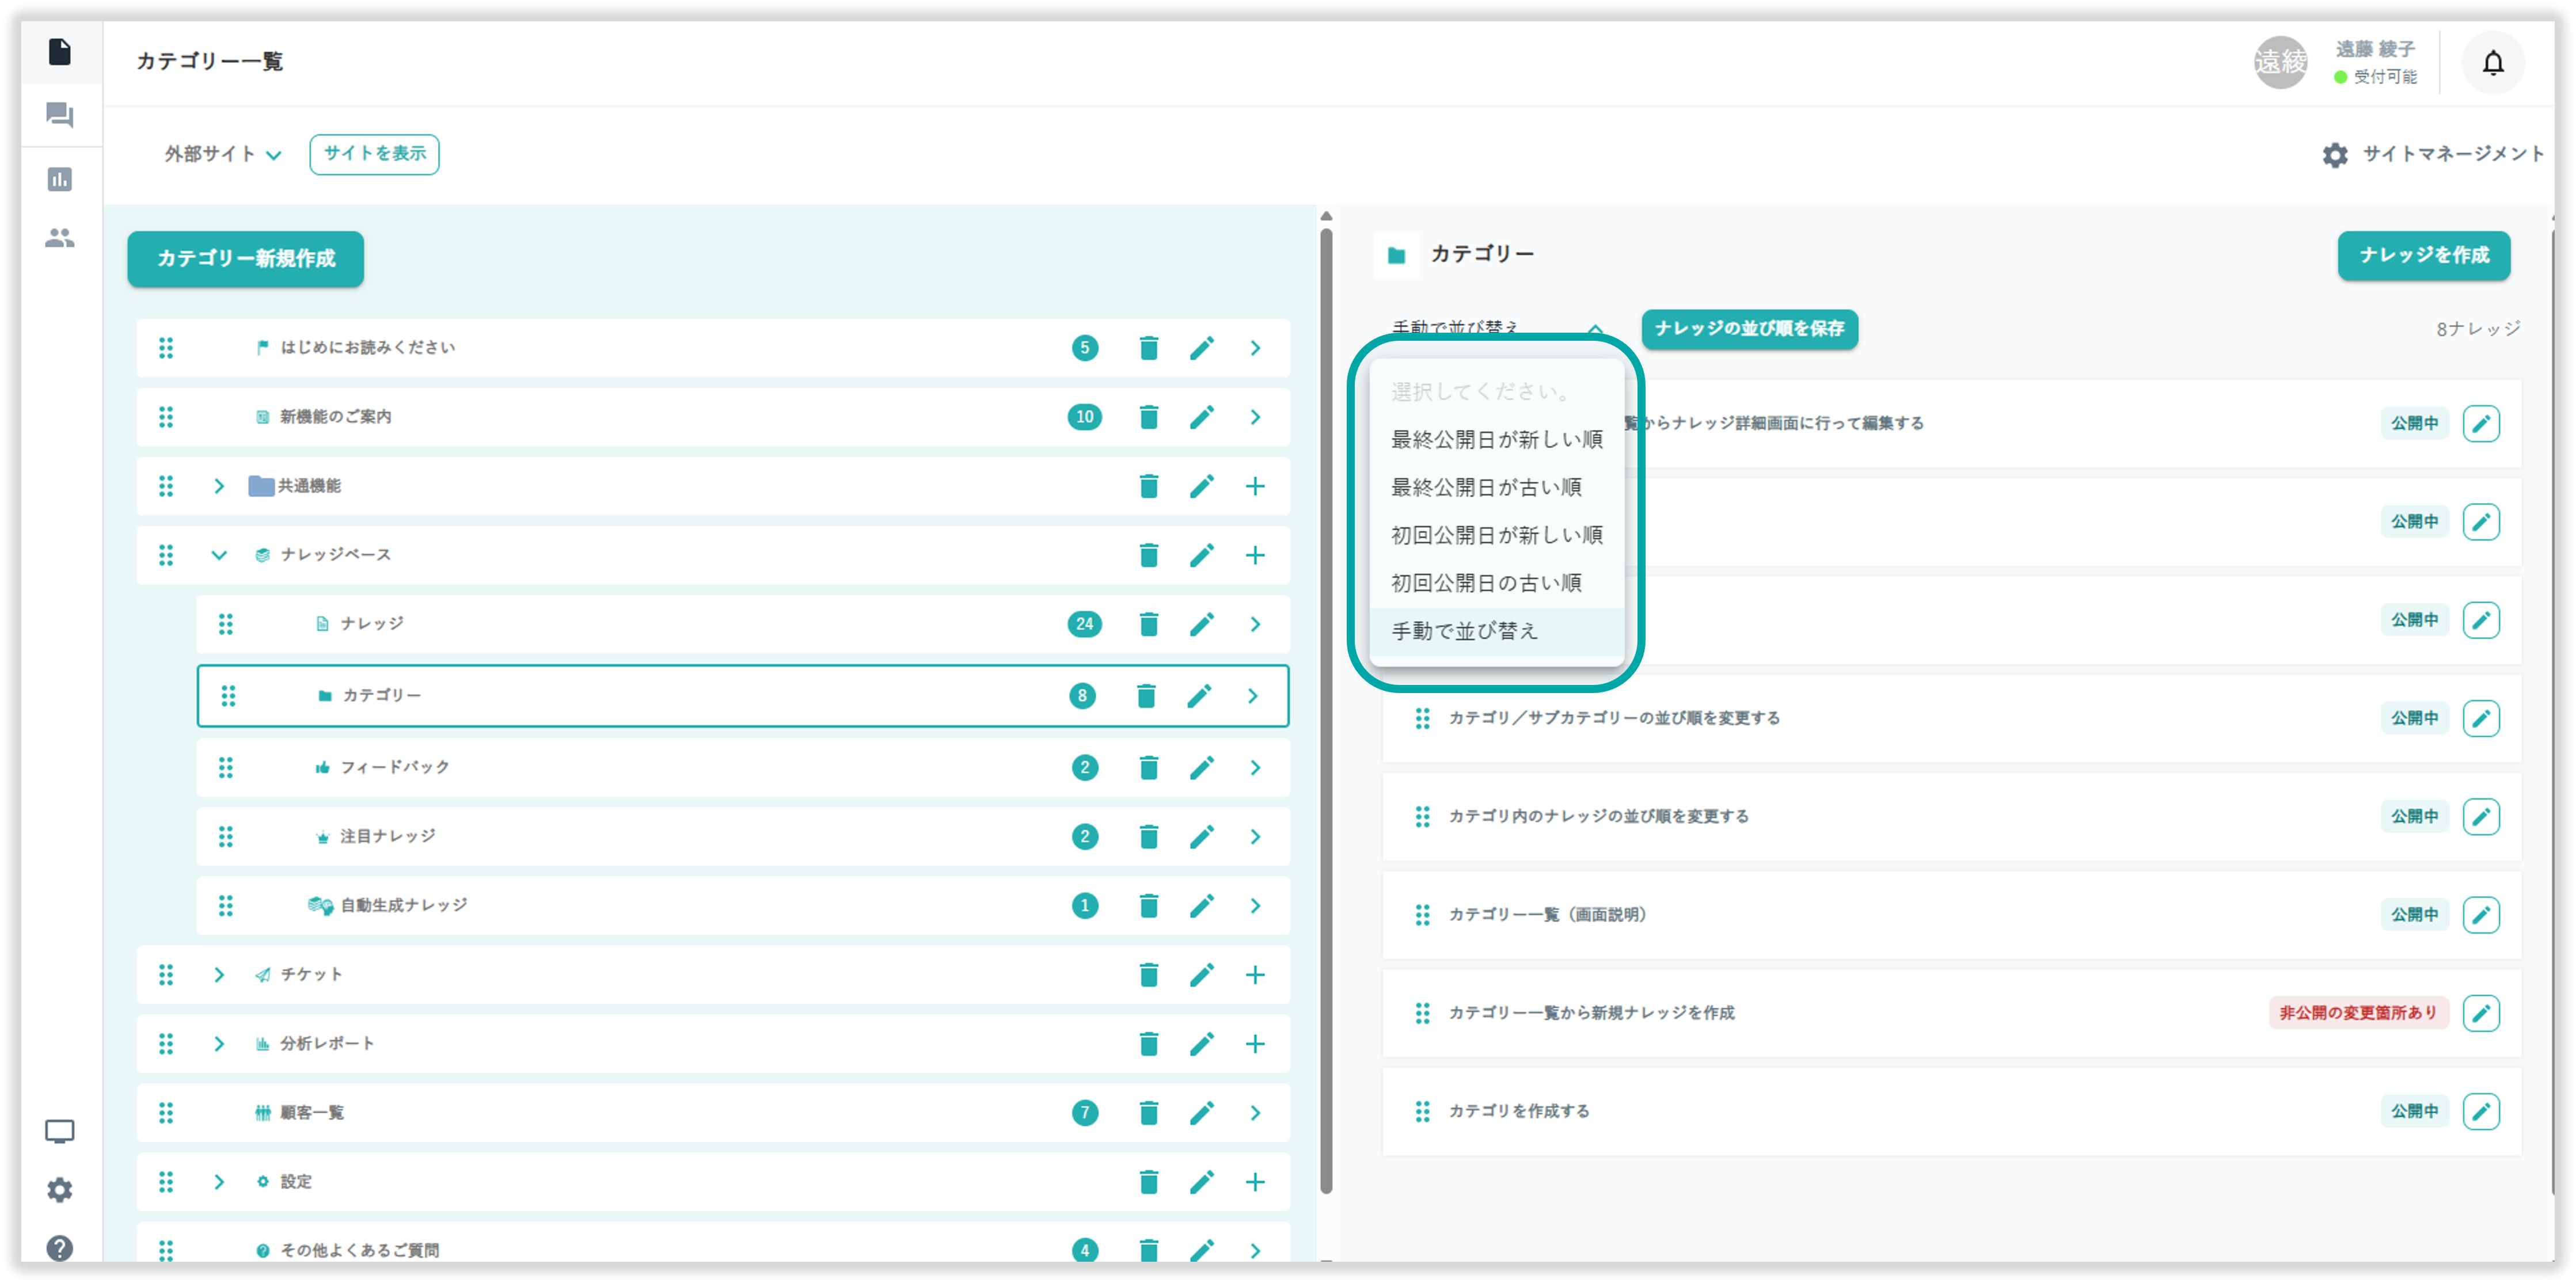This screenshot has width=2576, height=1283.
Task: Delete the 新機能のご案内 category via trash icon
Action: (x=1148, y=417)
